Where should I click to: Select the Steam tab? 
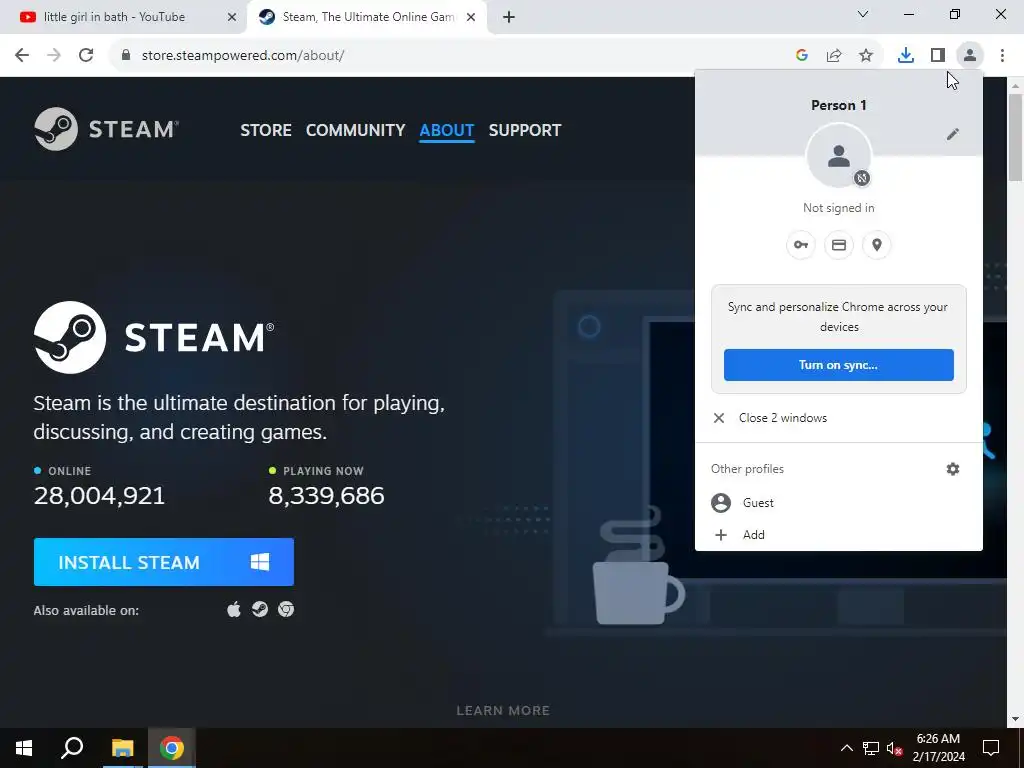tap(367, 17)
